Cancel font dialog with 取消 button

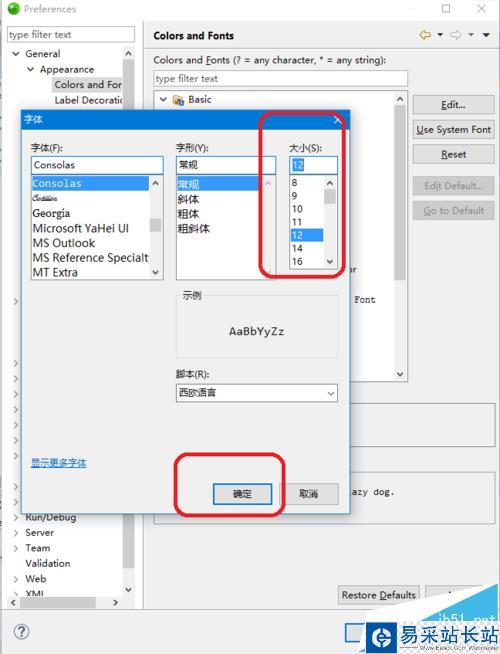point(309,494)
